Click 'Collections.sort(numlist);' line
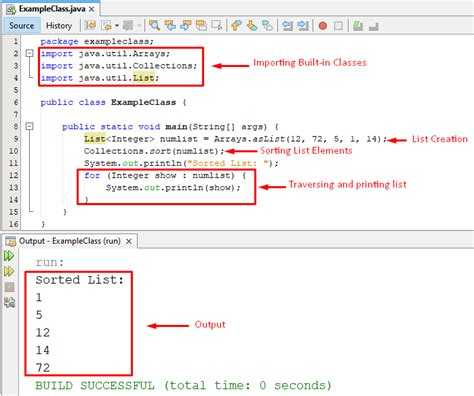 point(154,151)
